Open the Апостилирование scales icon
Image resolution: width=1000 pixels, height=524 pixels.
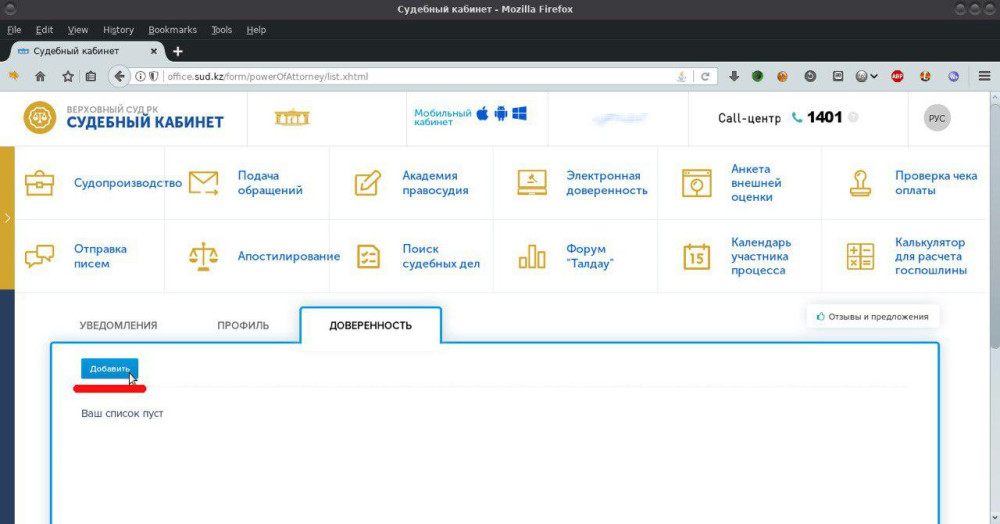pos(204,256)
